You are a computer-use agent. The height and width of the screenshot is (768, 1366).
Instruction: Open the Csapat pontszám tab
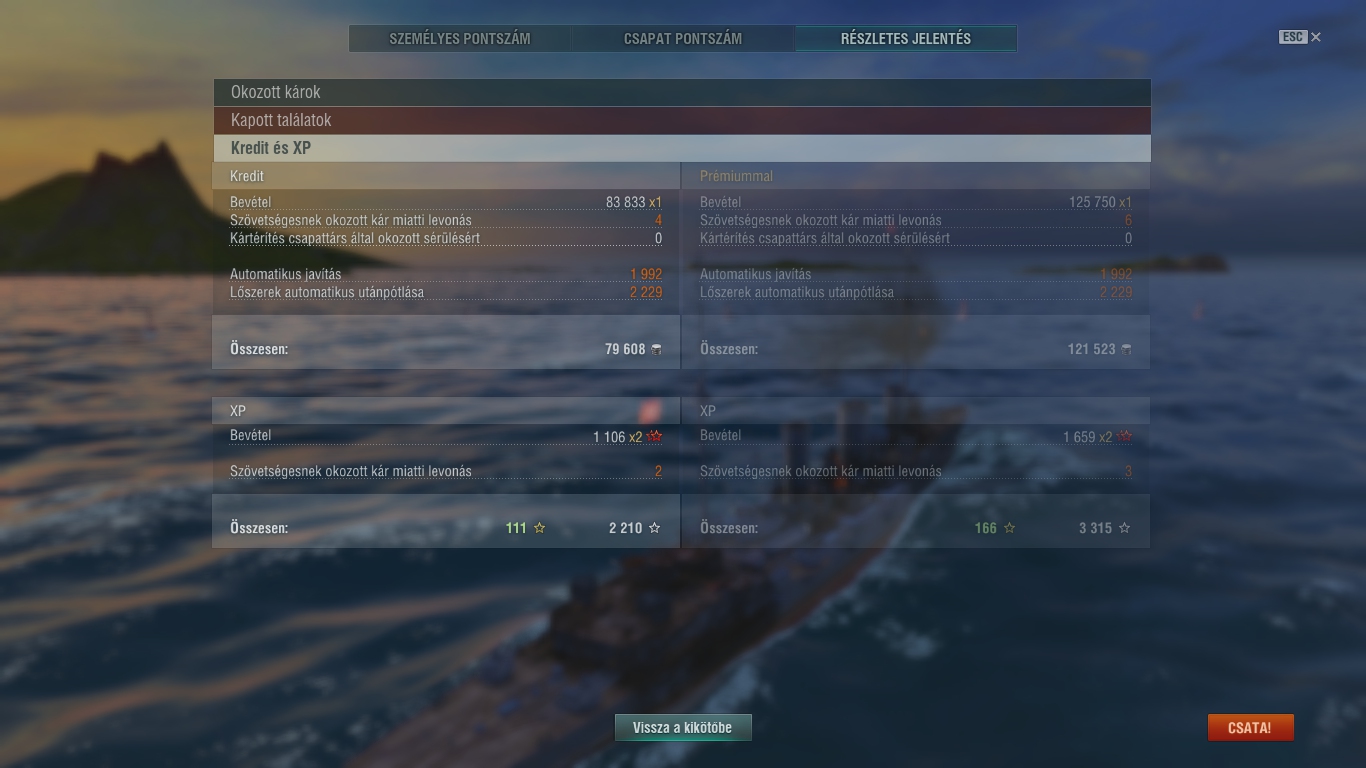tap(683, 39)
